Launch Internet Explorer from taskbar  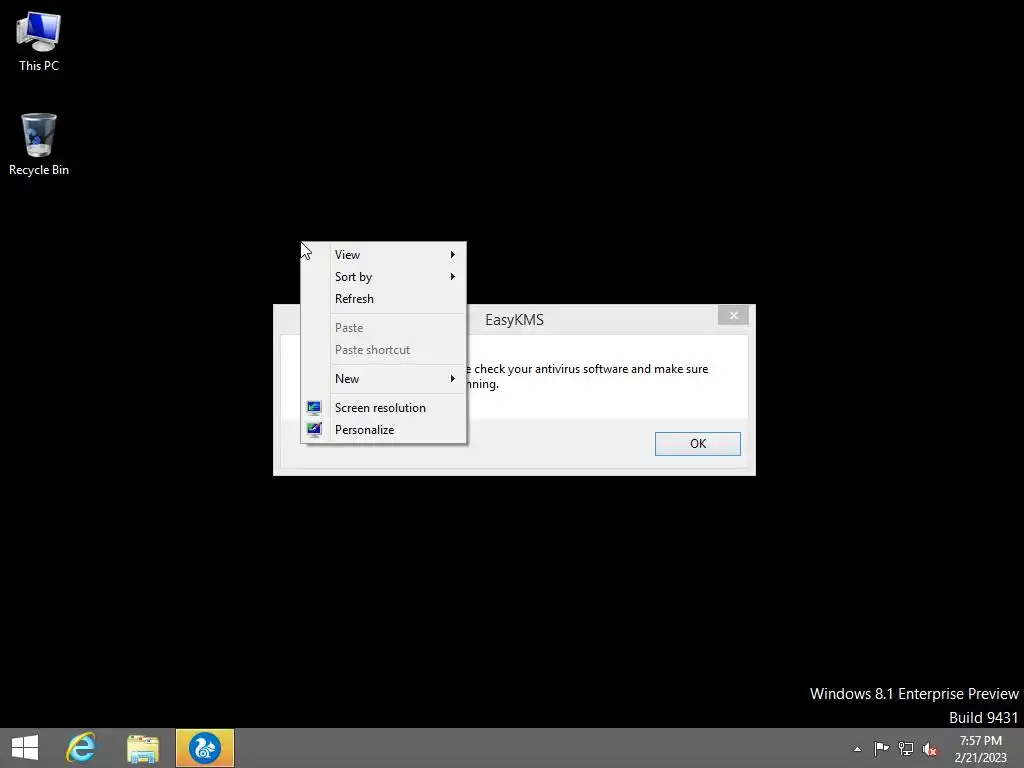click(81, 748)
